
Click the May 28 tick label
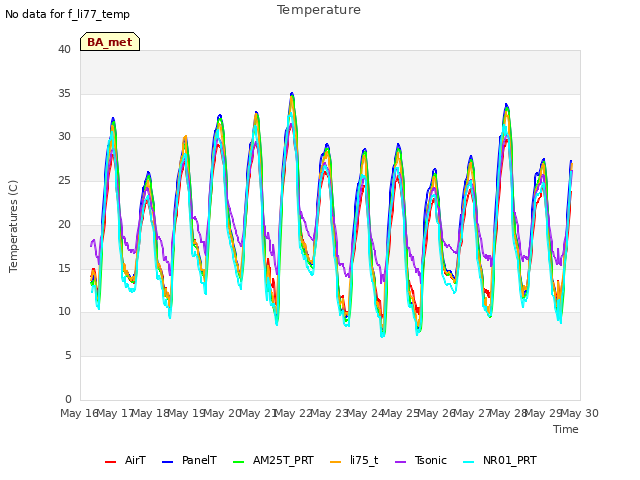point(508,413)
